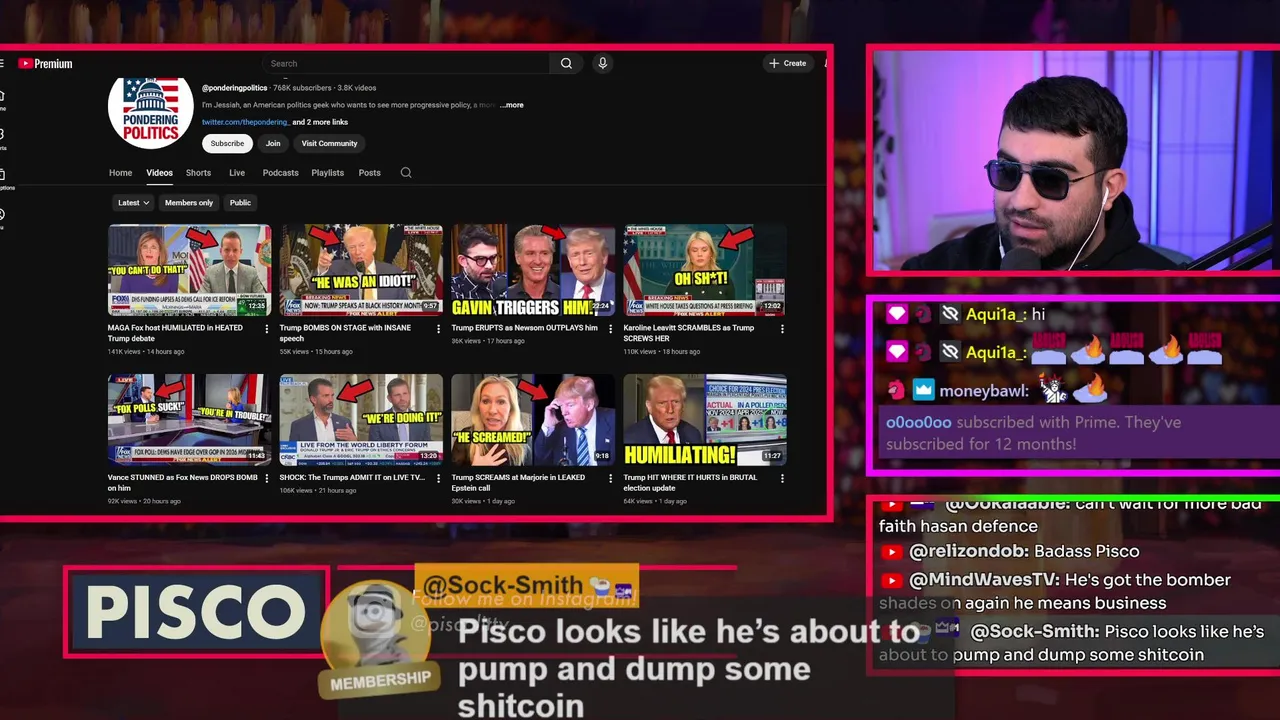Open the Playlists tab
Screen dimensions: 1280x720
point(327,173)
